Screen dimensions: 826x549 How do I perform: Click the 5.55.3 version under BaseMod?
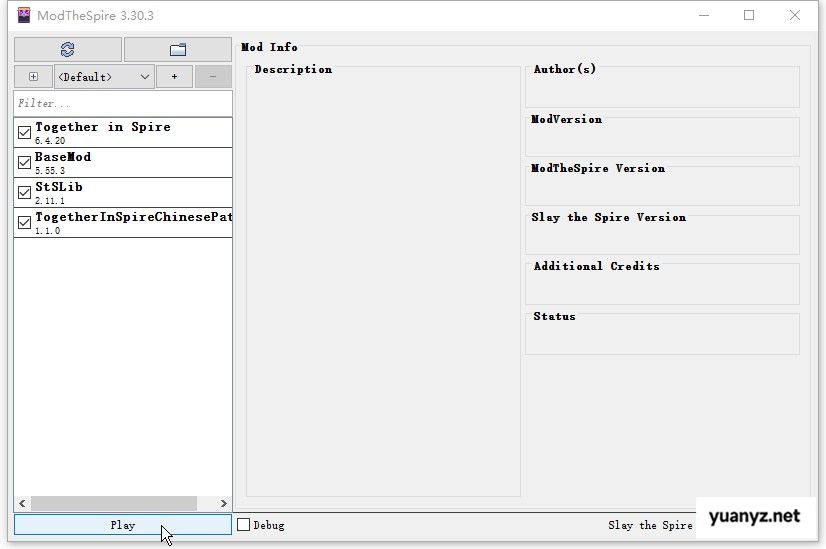click(50, 171)
